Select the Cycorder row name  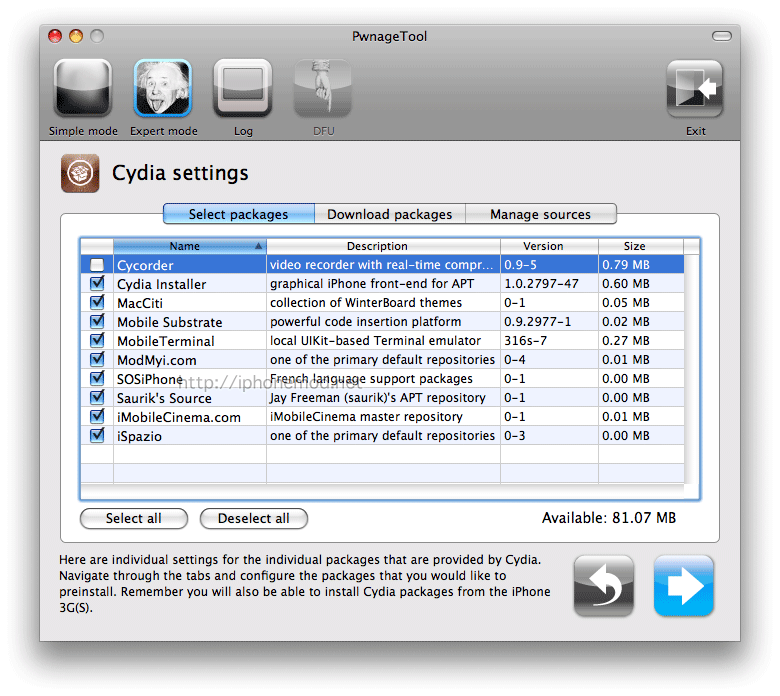point(145,265)
